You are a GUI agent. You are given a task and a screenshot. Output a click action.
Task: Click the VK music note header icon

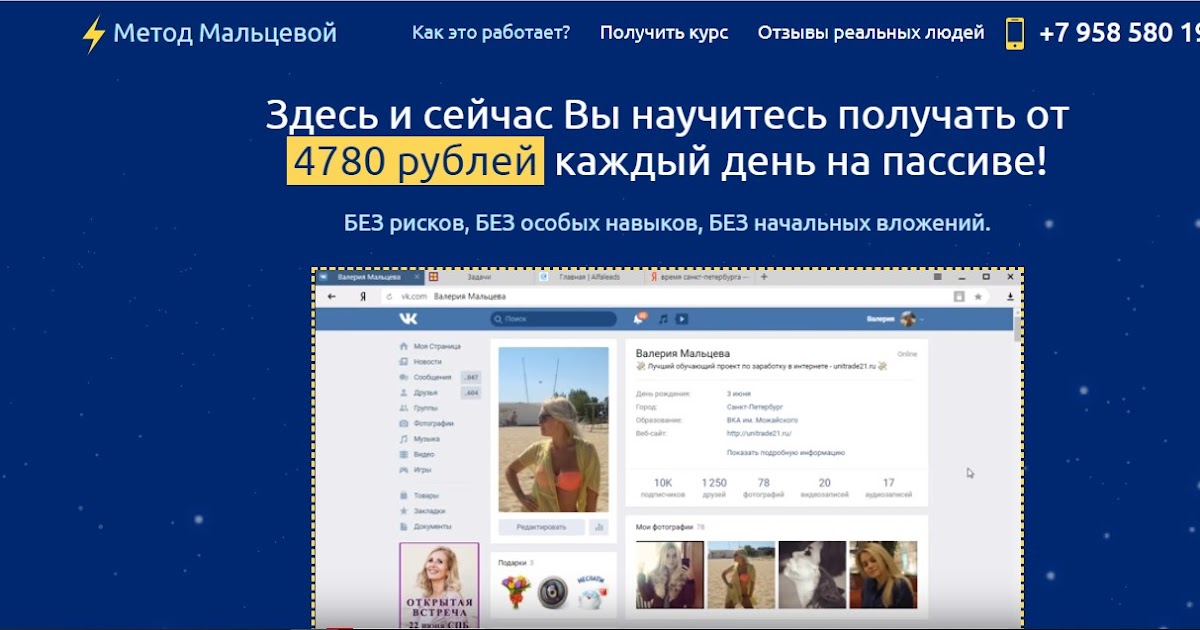(662, 319)
